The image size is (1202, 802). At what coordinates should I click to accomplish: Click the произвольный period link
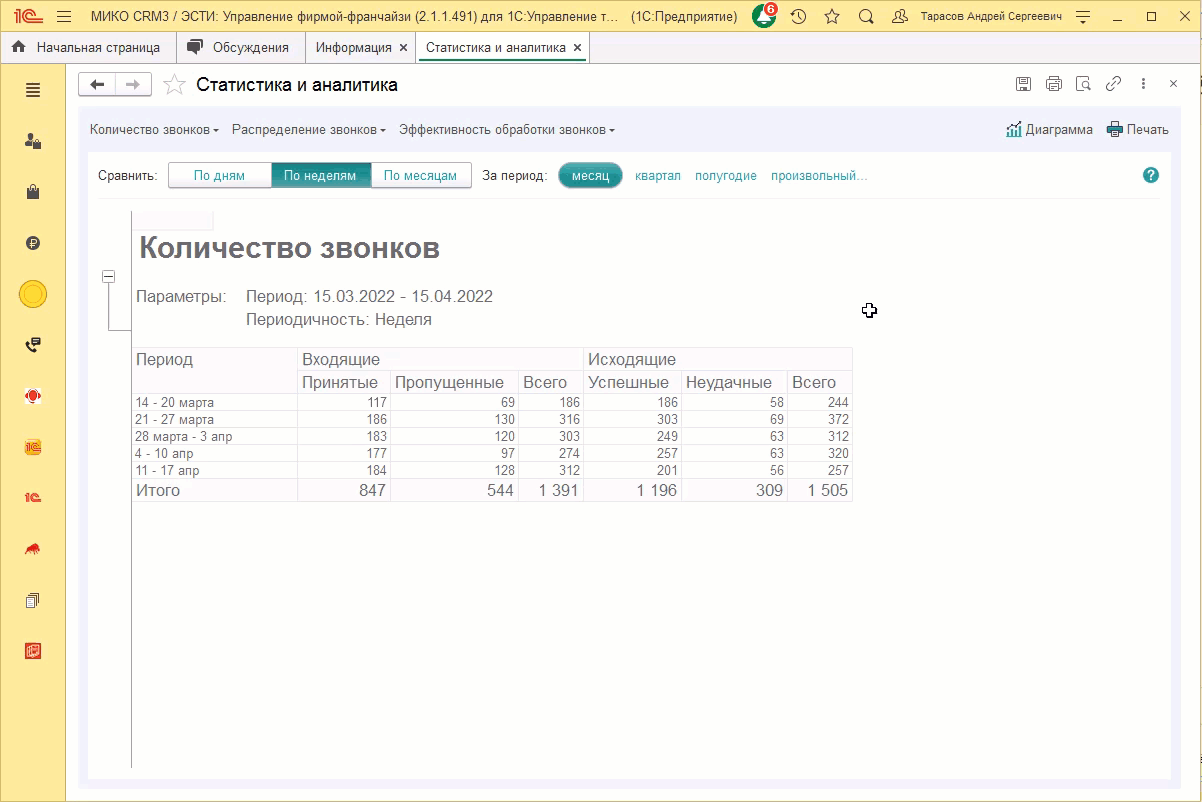(x=818, y=176)
